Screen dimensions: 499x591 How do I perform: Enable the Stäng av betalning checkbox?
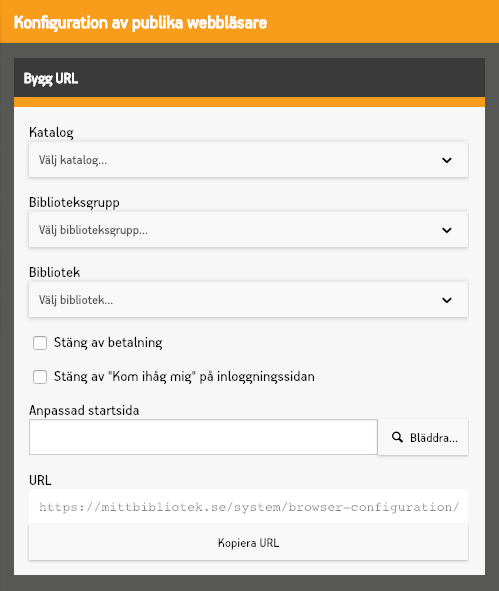click(x=40, y=343)
